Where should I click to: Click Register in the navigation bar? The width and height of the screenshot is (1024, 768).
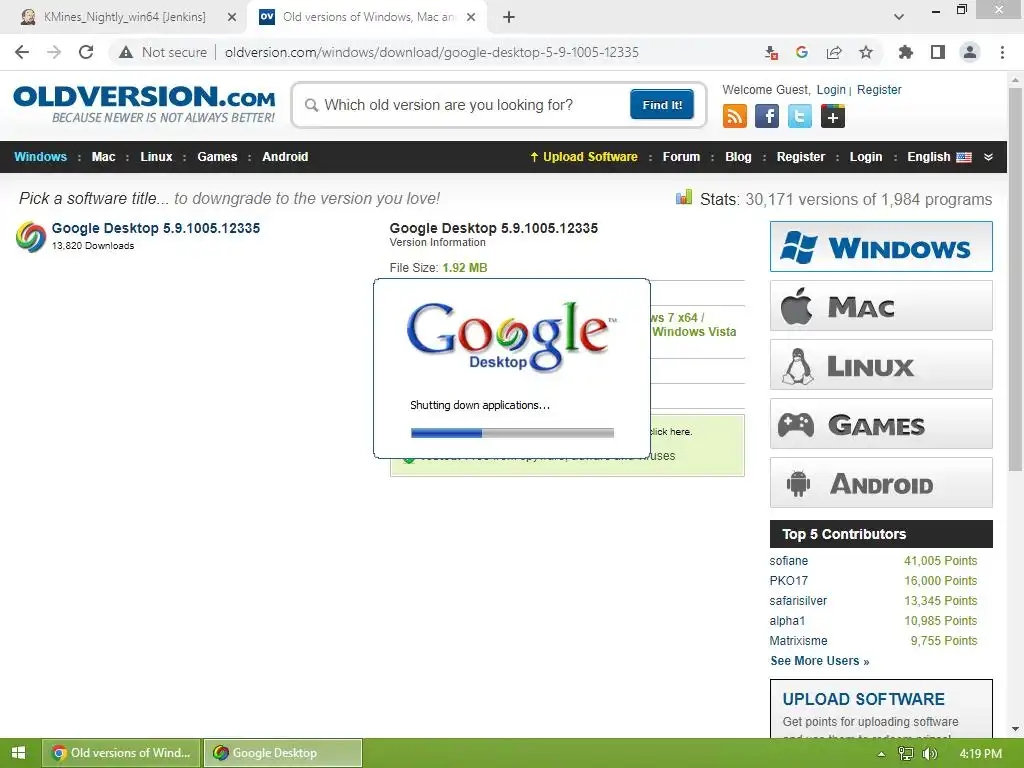[801, 157]
